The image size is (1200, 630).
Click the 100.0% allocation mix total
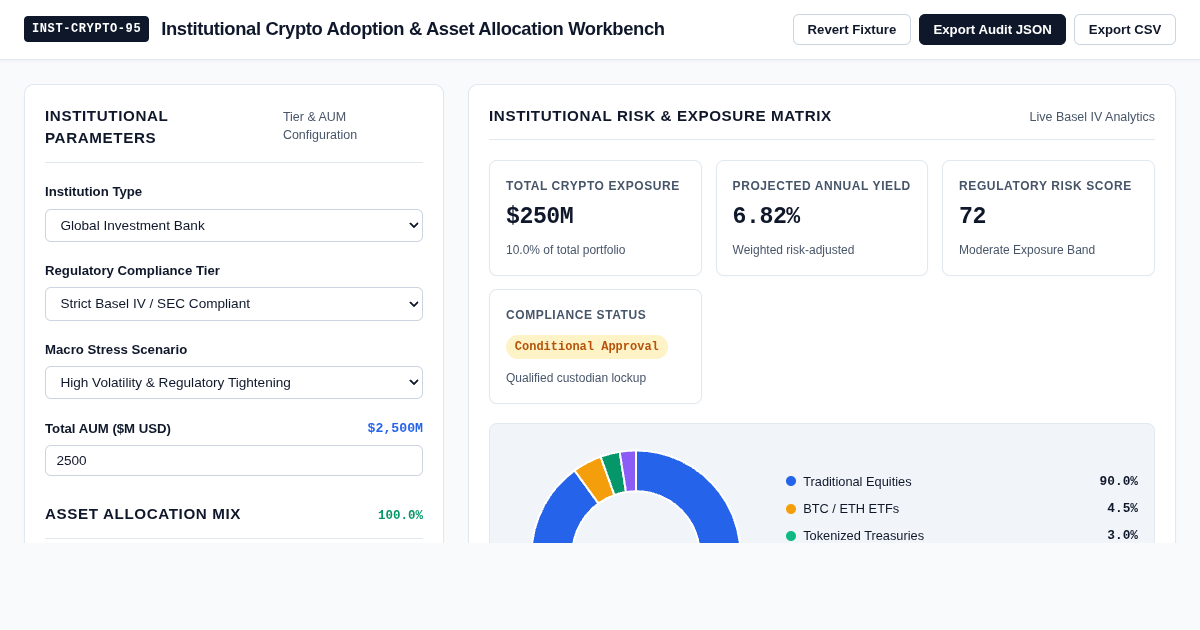tap(400, 515)
